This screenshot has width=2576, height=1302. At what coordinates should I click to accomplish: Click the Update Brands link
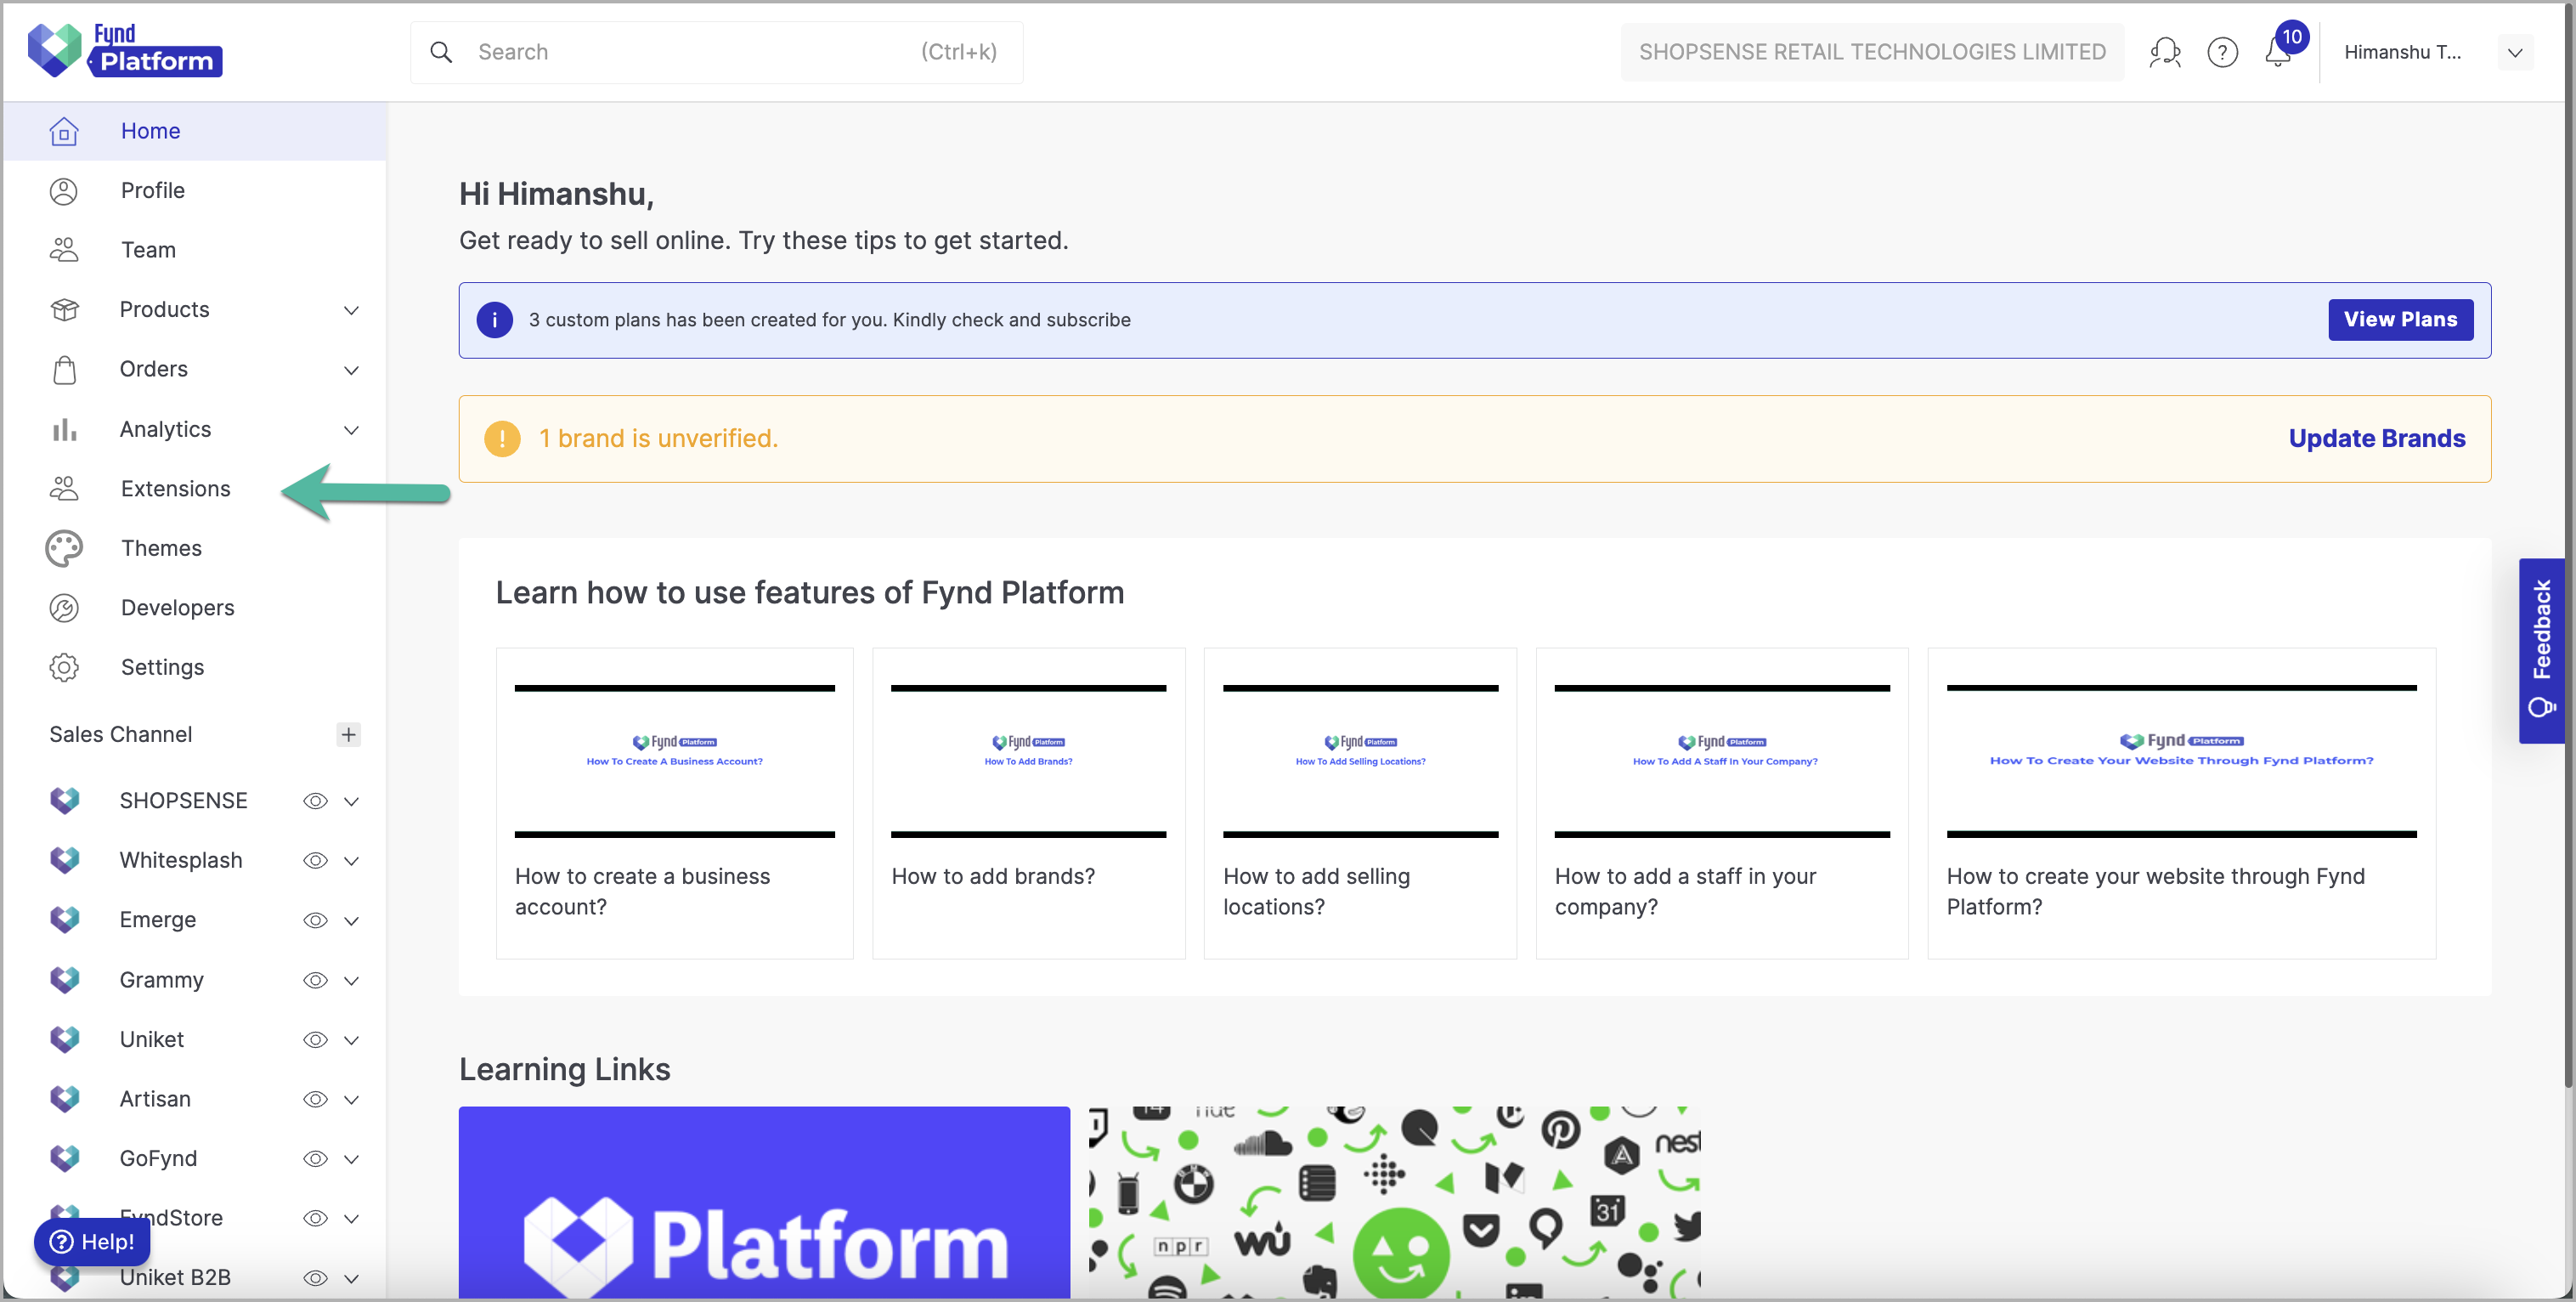click(x=2376, y=439)
